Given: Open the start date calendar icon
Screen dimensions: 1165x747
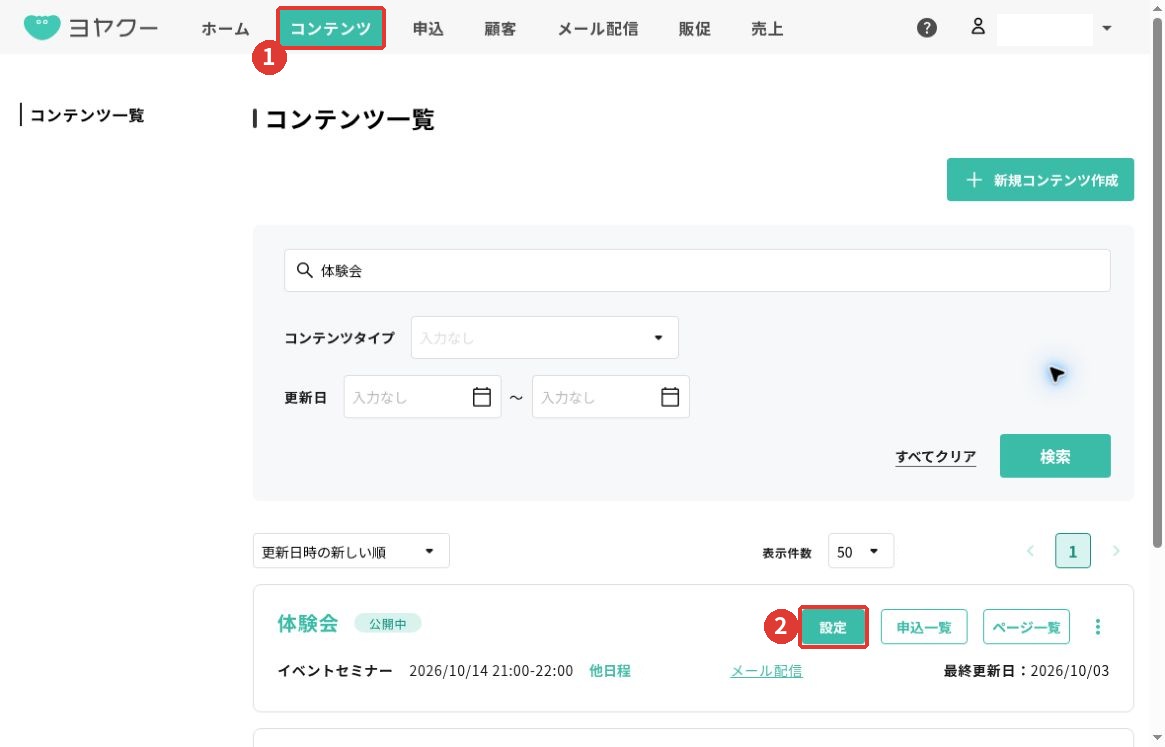Looking at the screenshot, I should tap(481, 397).
